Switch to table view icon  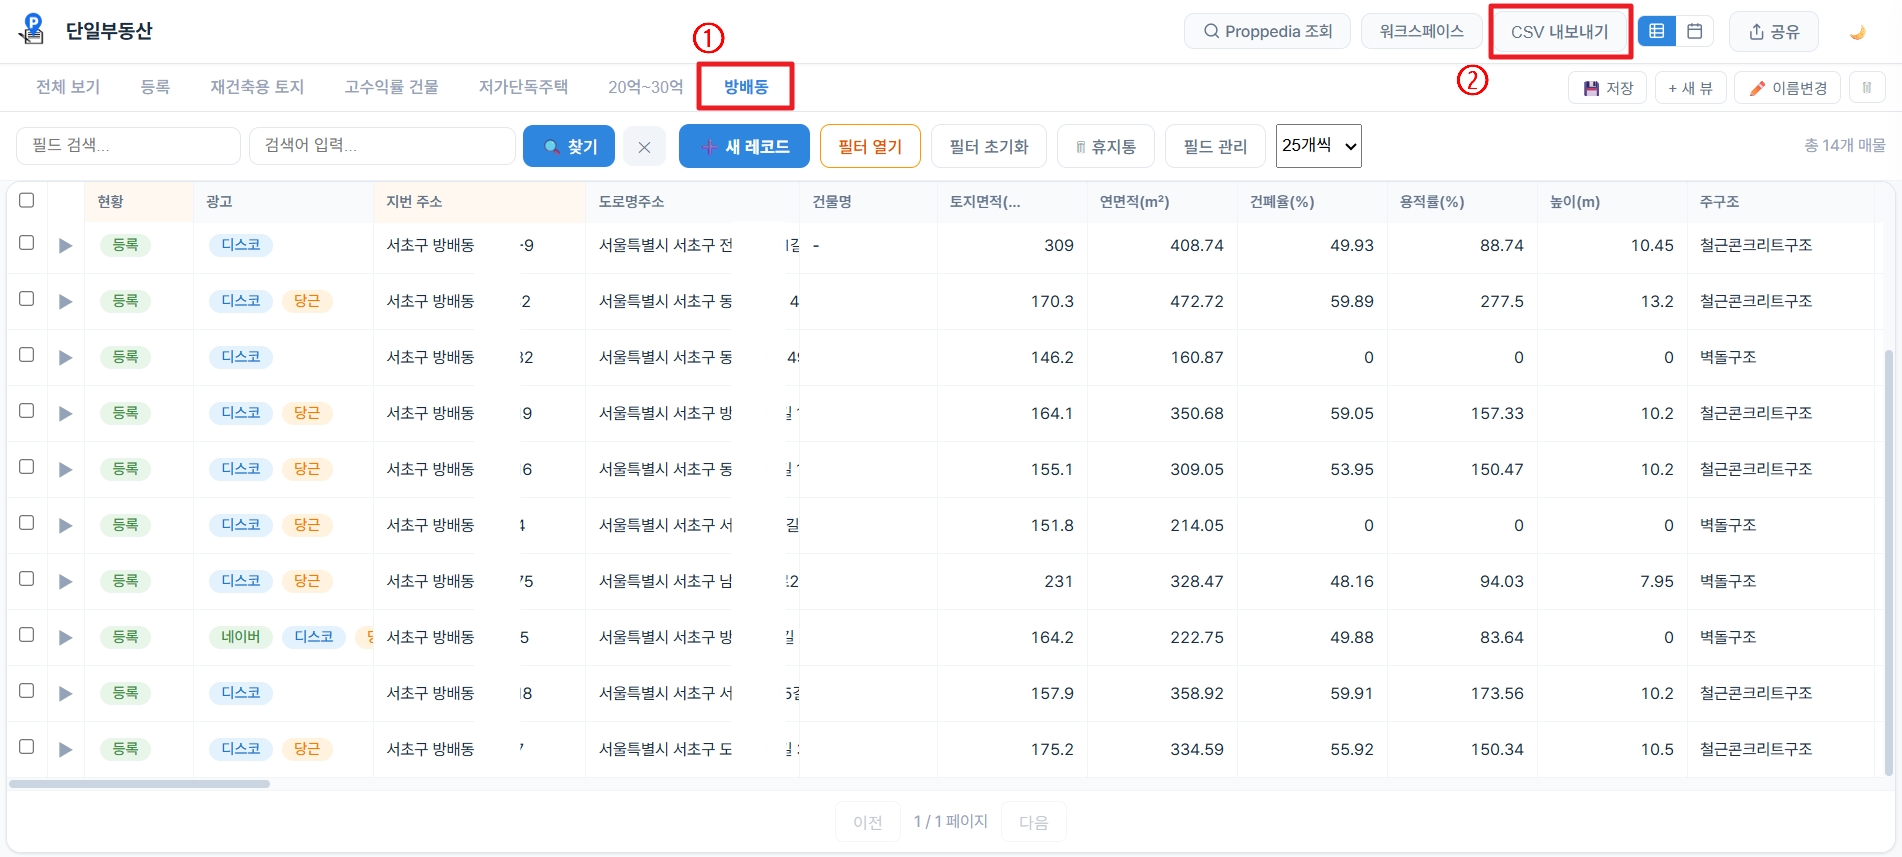pos(1657,31)
